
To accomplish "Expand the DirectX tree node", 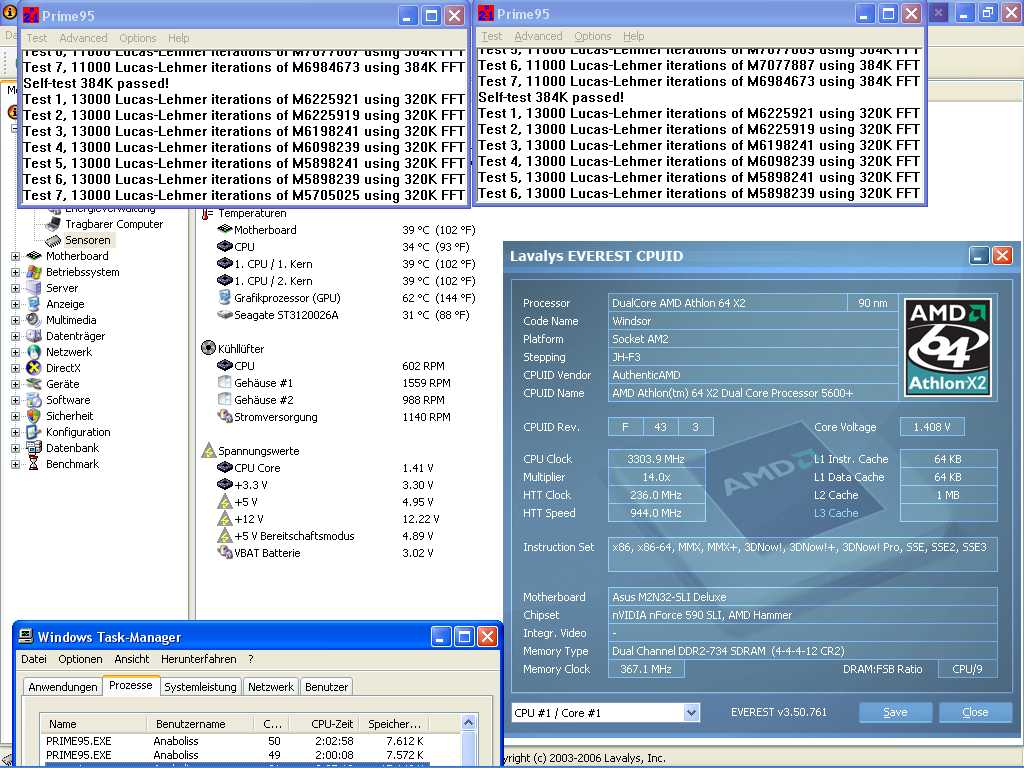I will coord(15,368).
